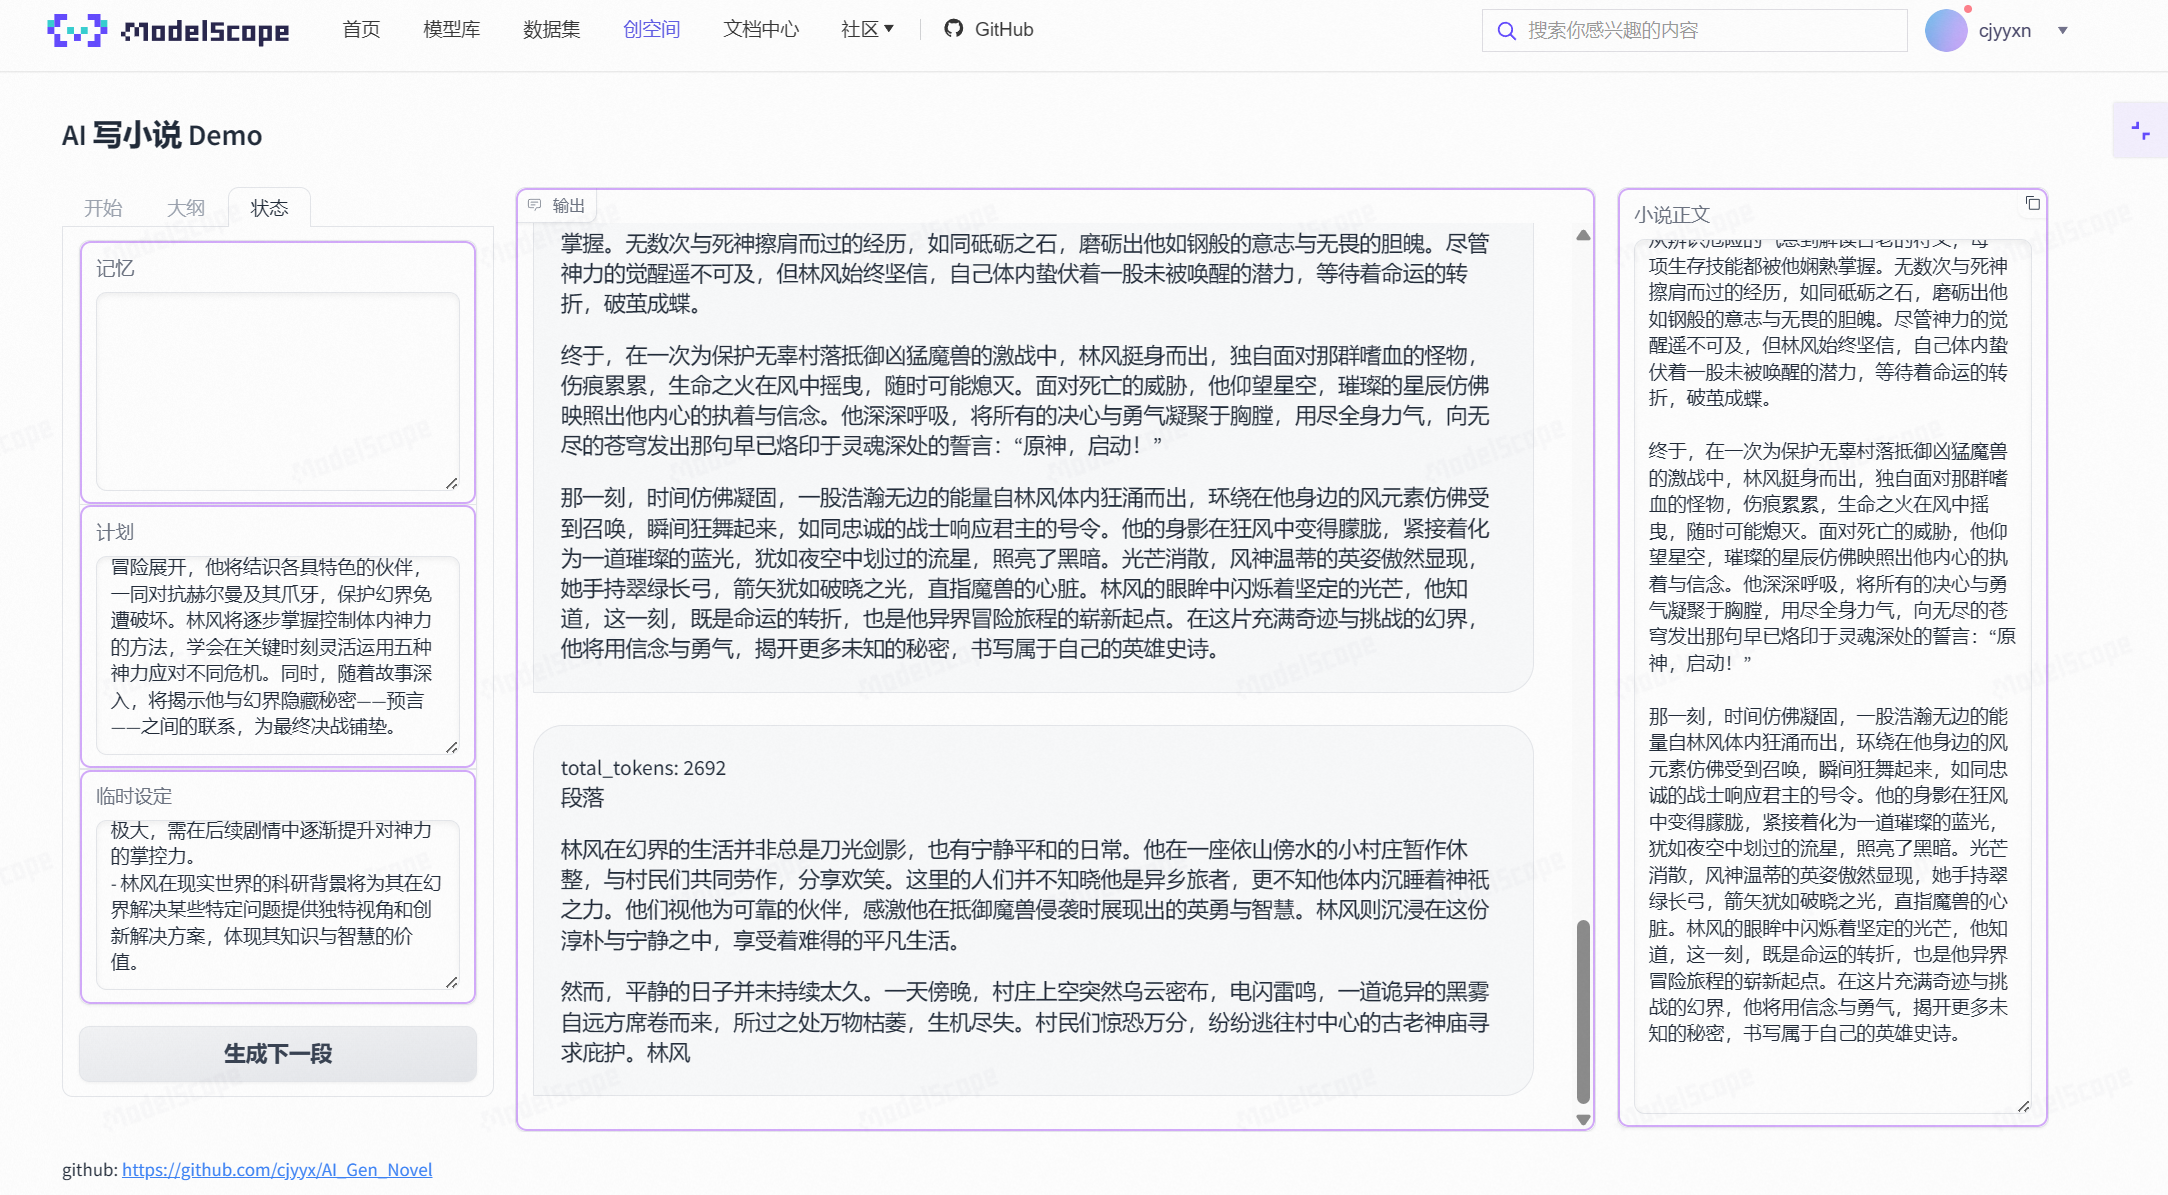Click output scrollbar down arrow
The image size is (2168, 1195).
[x=1583, y=1120]
